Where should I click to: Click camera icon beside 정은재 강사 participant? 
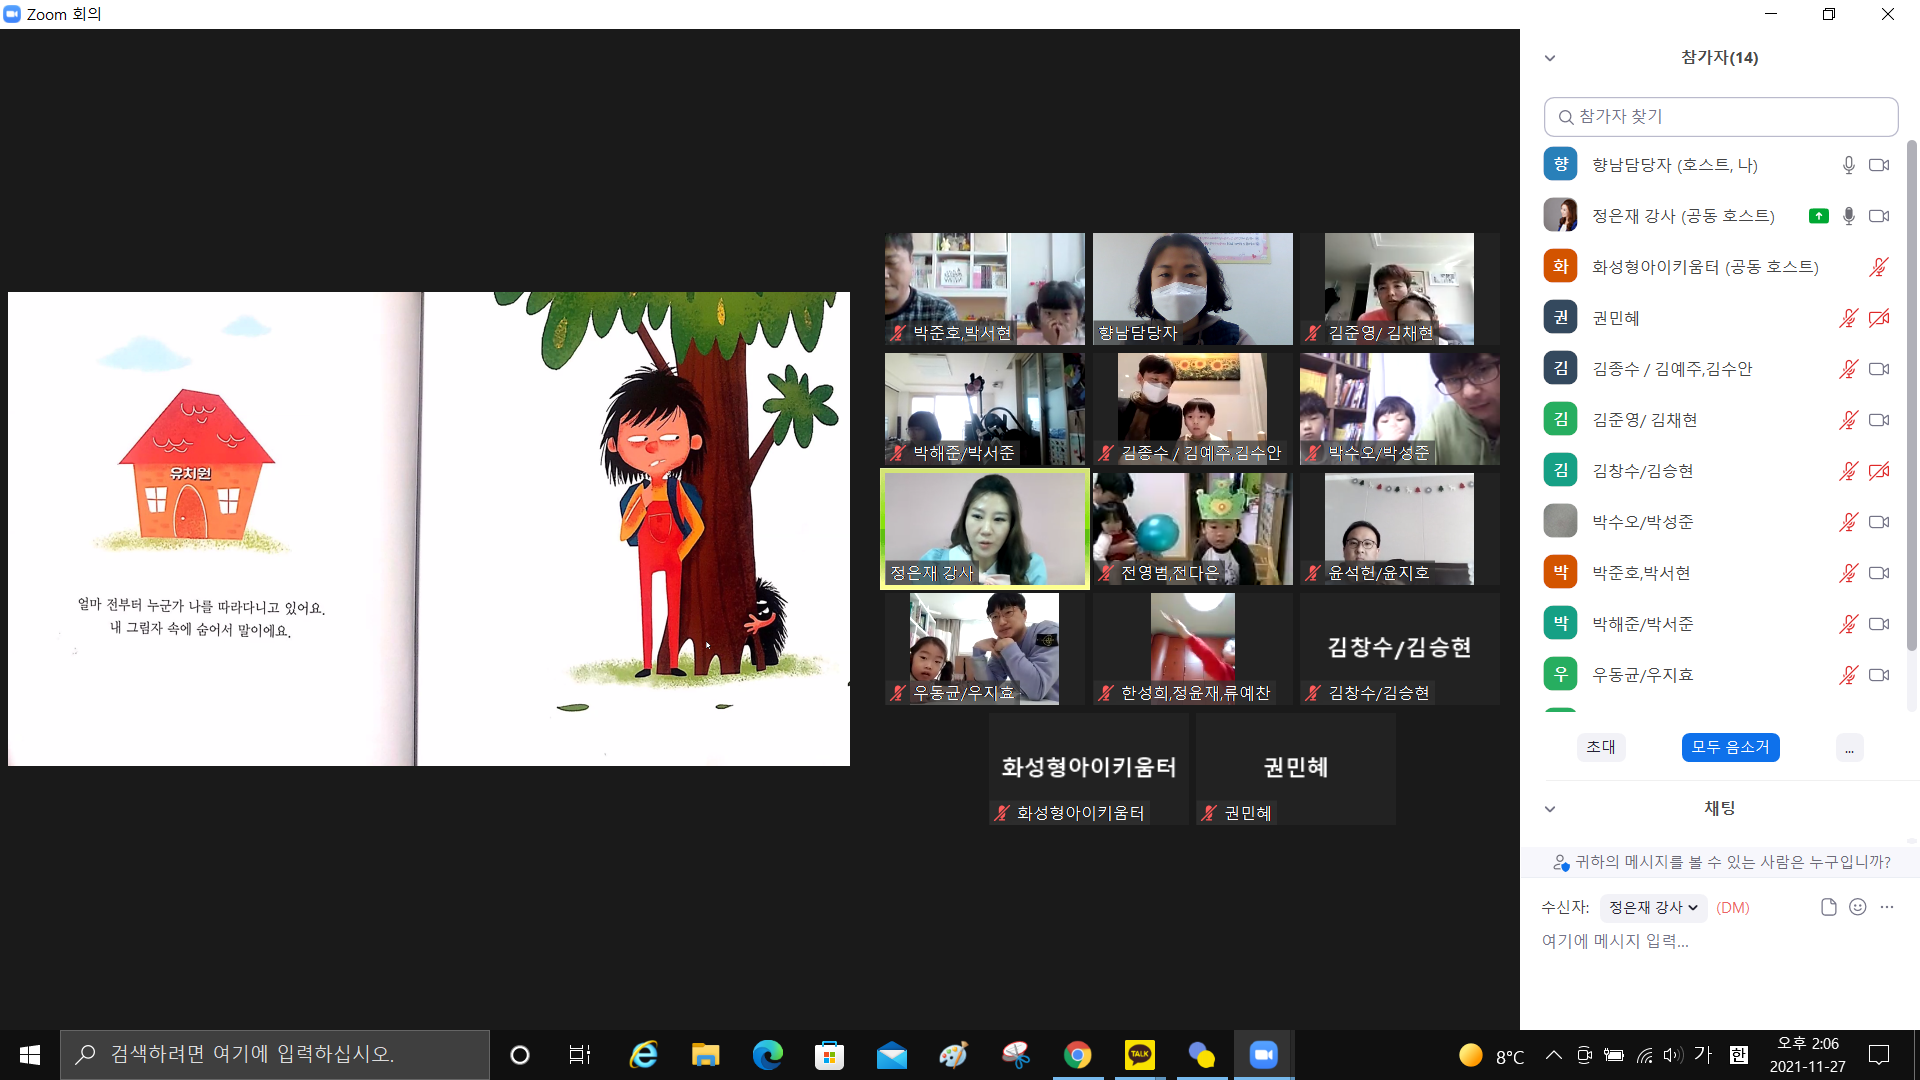coord(1879,216)
